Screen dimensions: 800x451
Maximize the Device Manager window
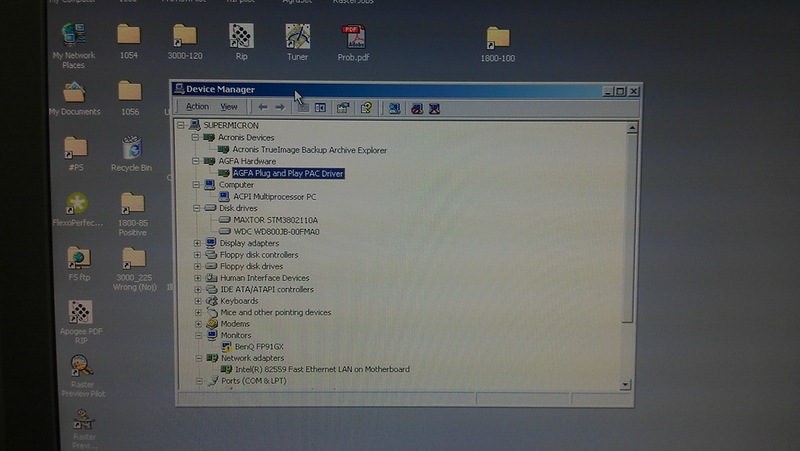620,91
